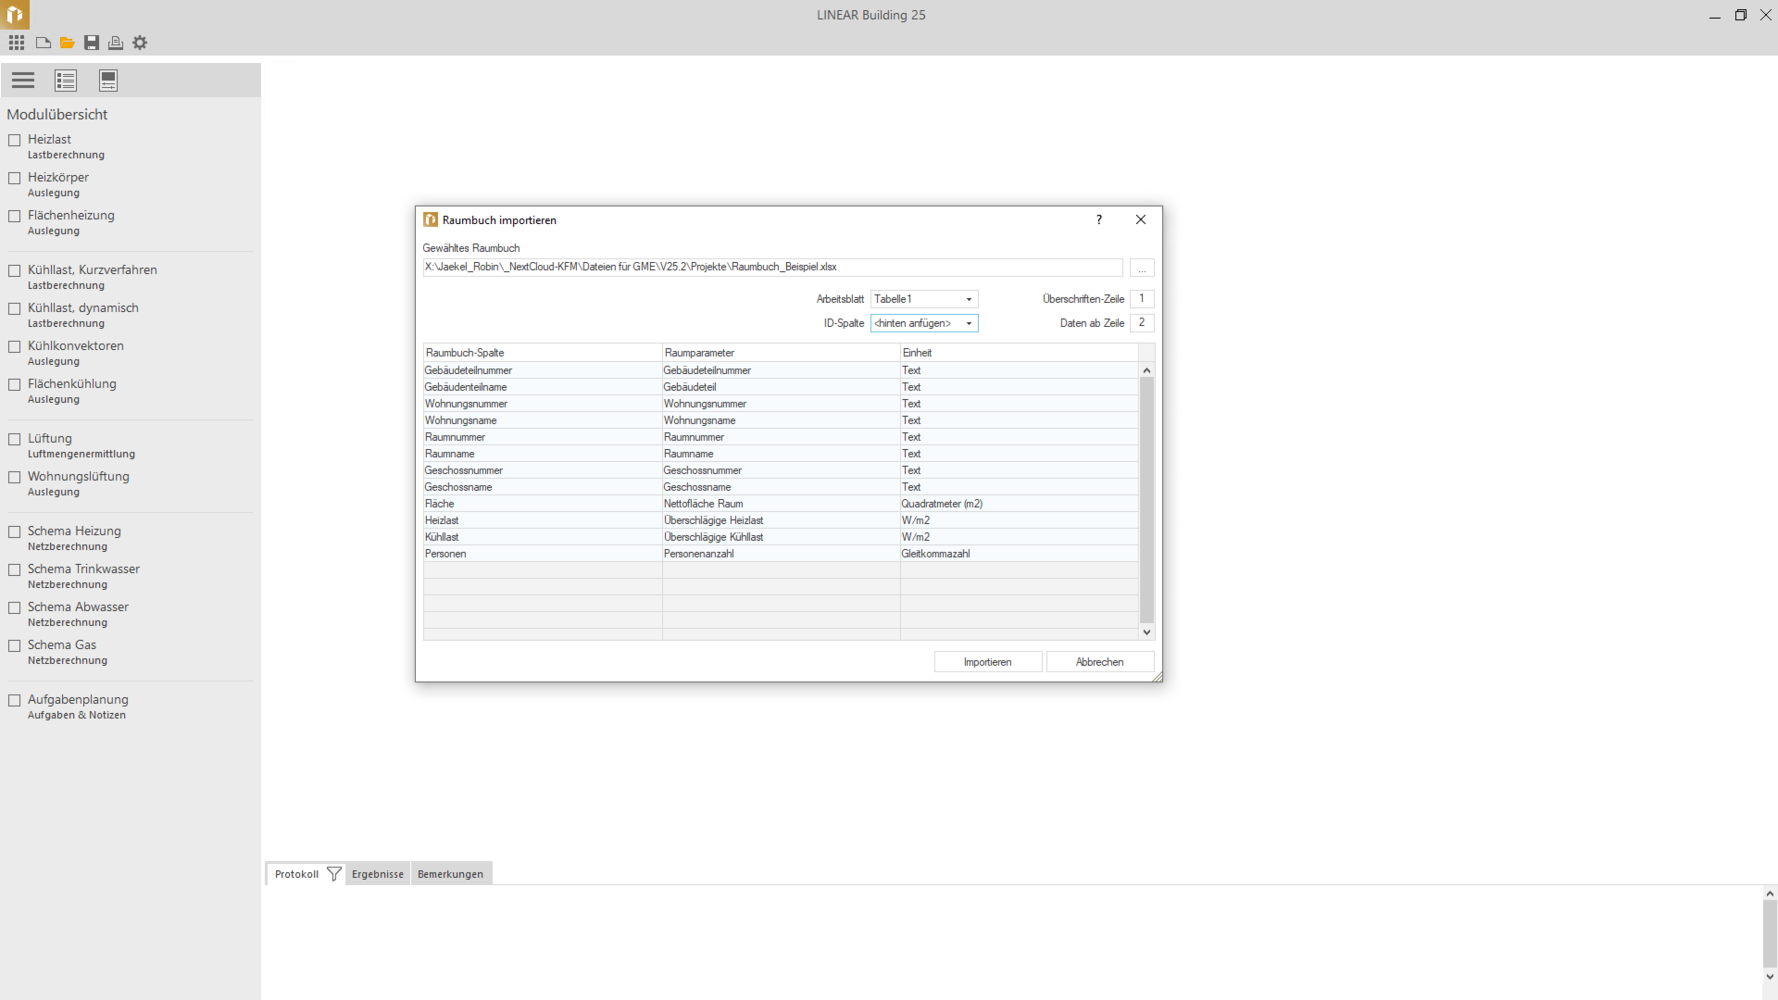Open the Bemerkungen tab

tap(450, 874)
